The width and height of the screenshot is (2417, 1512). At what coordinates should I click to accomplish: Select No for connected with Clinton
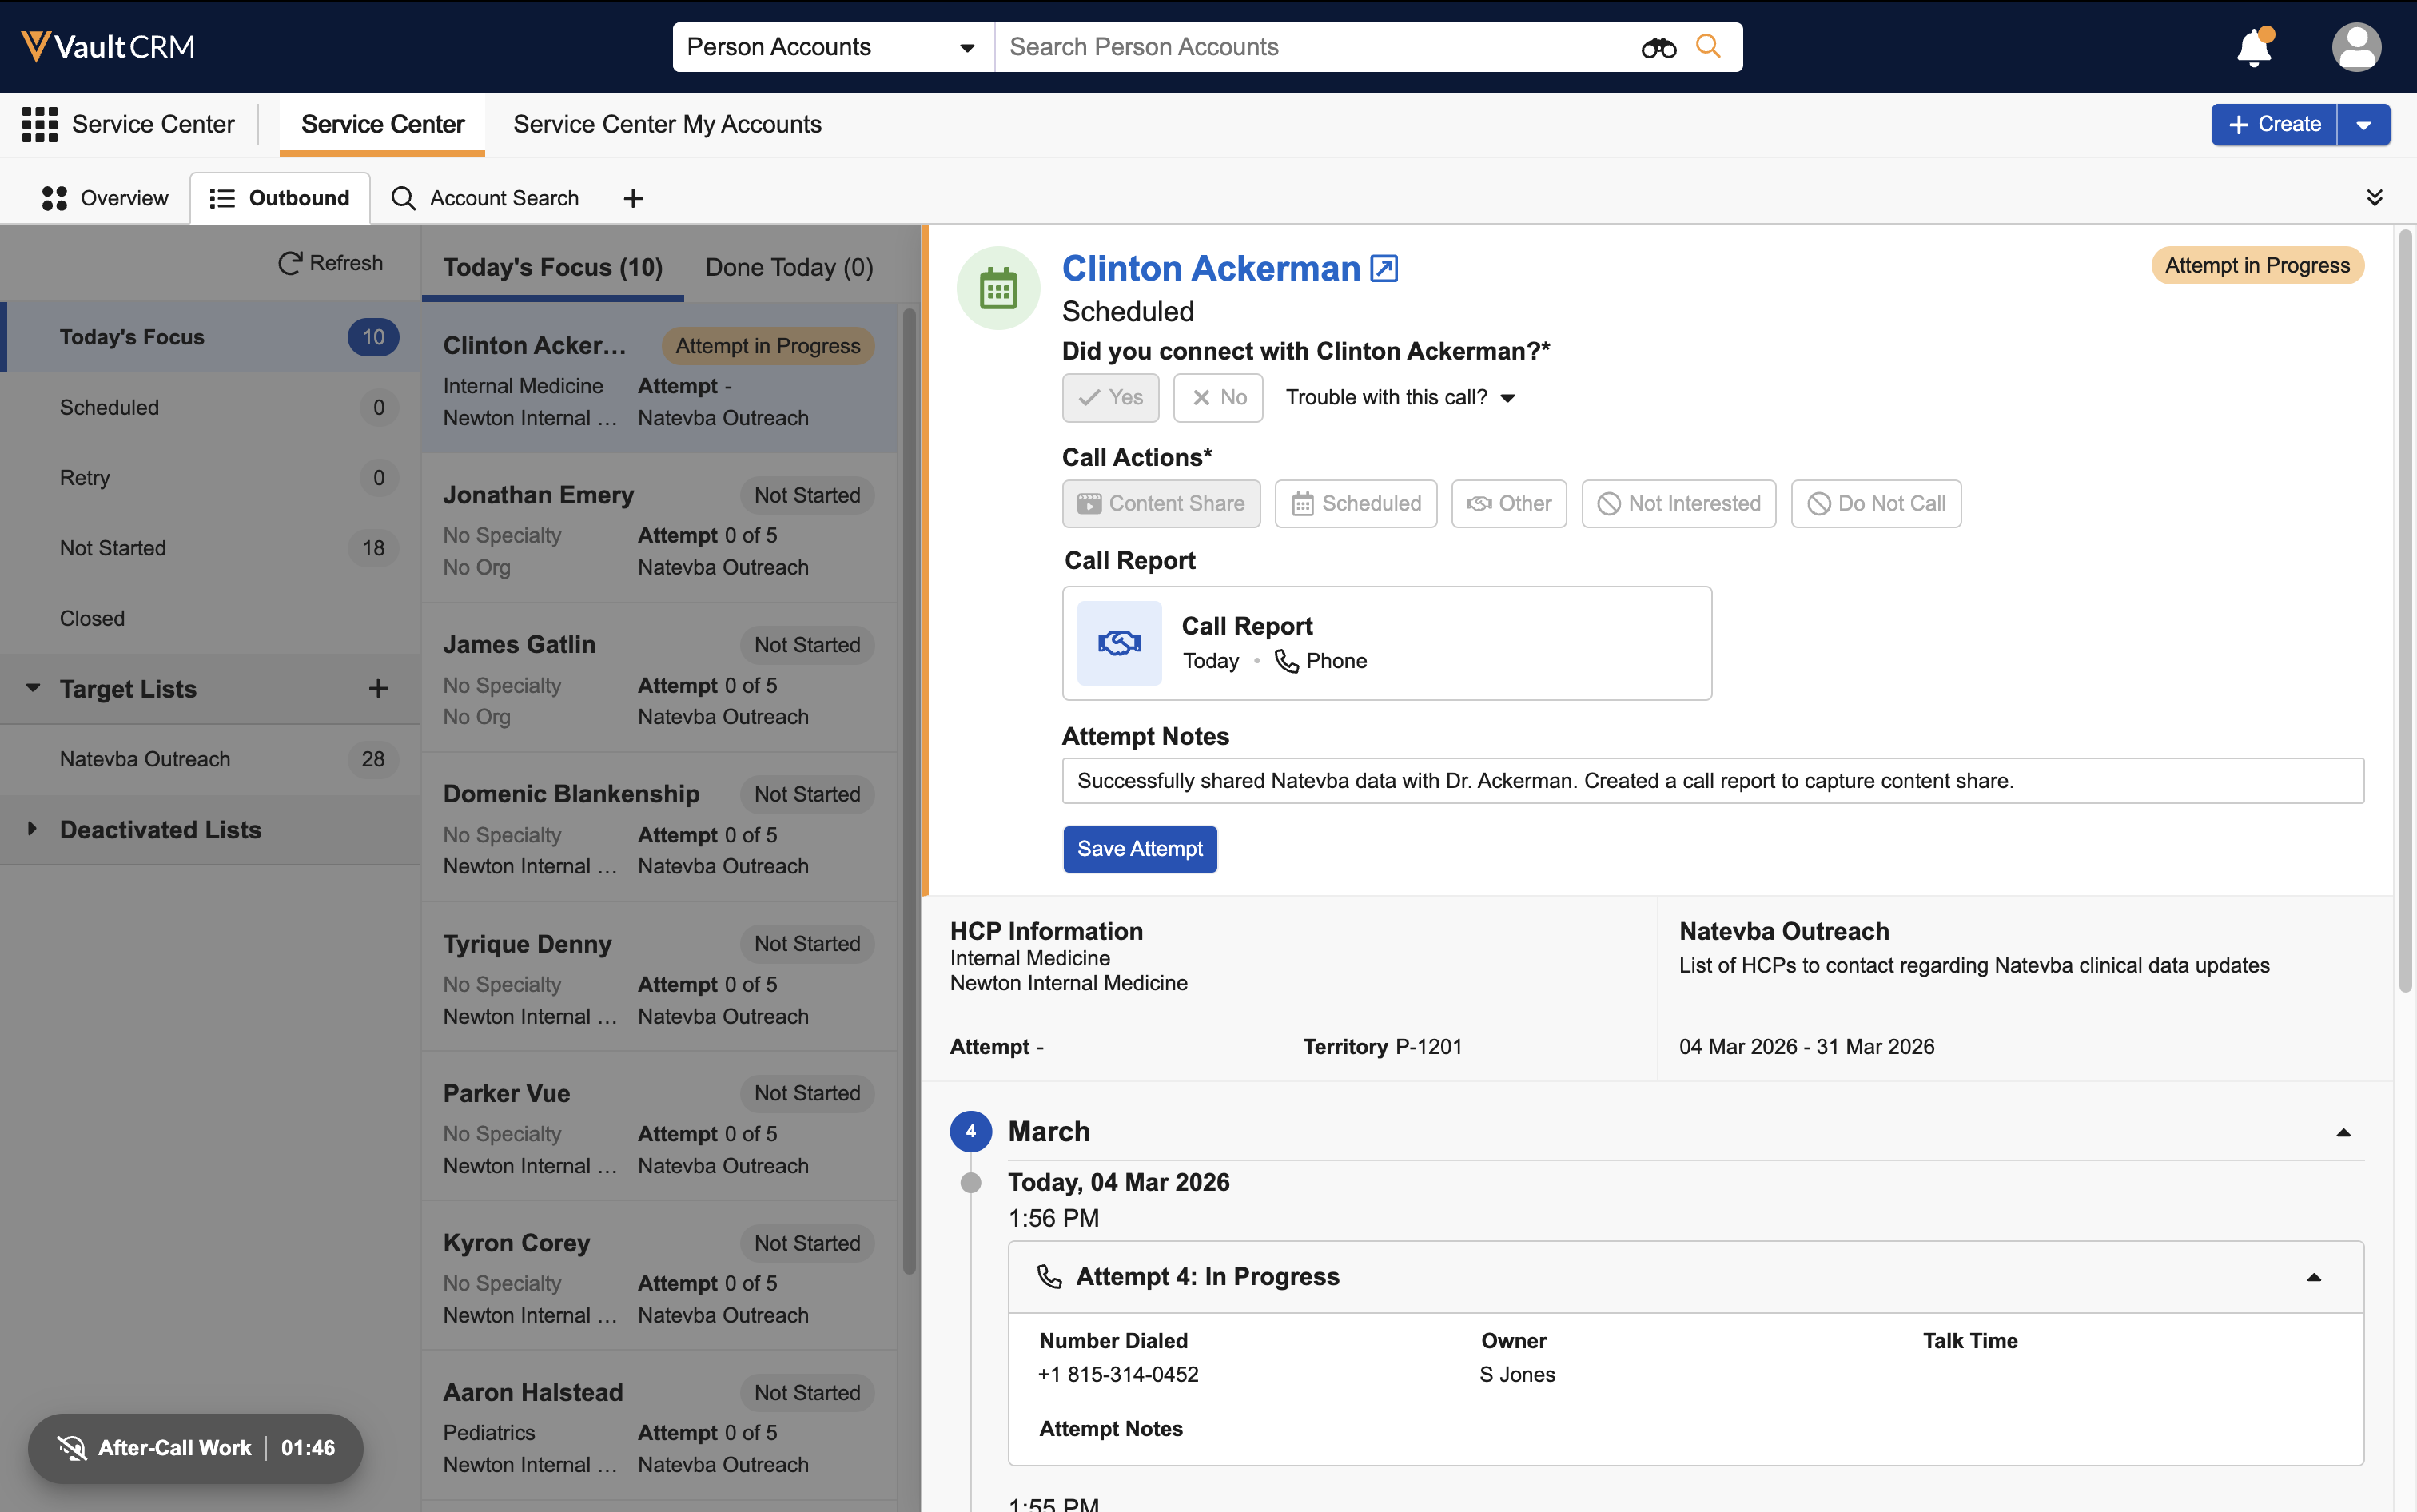click(x=1217, y=397)
